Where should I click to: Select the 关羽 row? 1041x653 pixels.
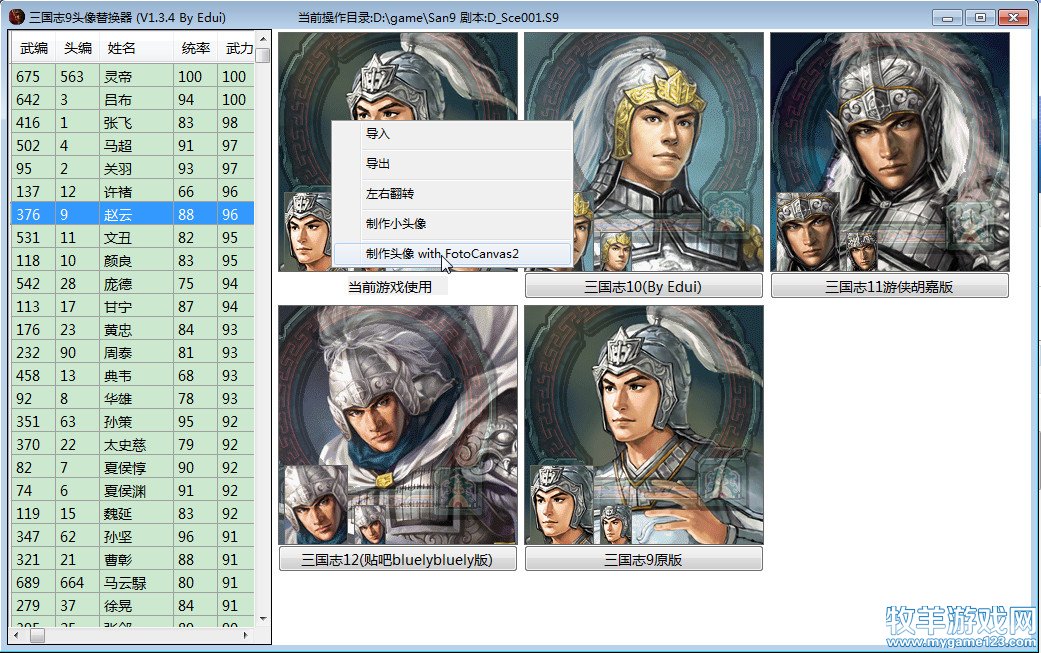(133, 169)
